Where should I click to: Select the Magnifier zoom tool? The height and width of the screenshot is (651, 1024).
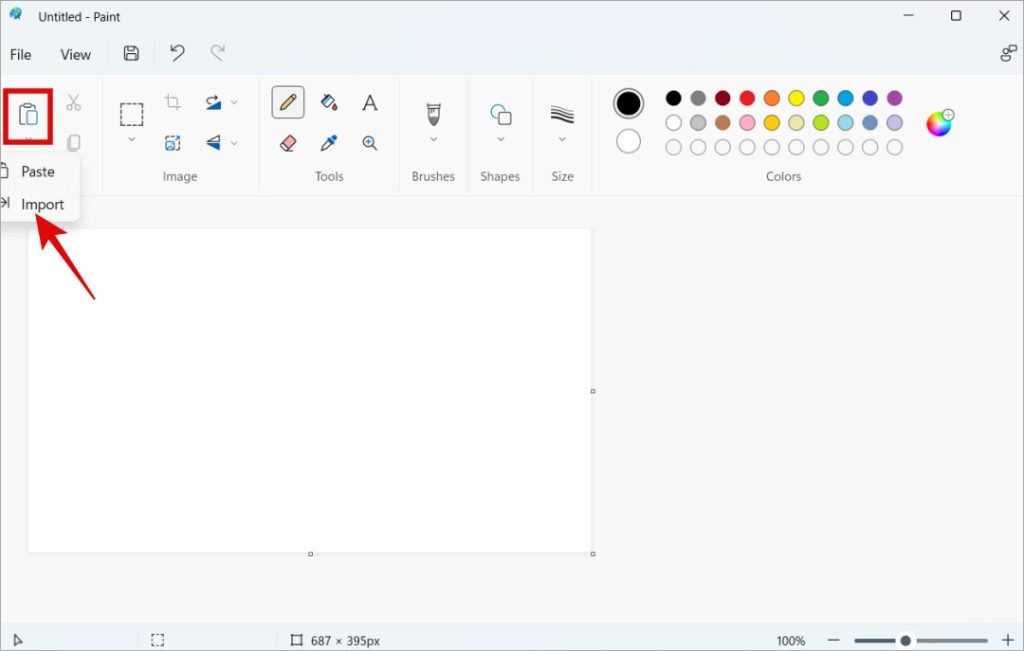370,143
